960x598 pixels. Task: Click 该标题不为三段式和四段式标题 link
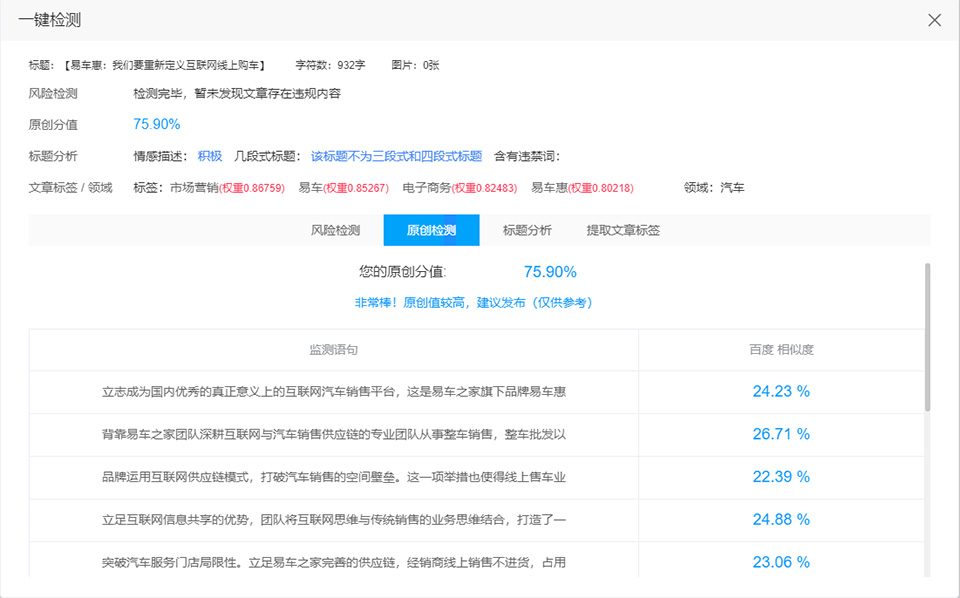point(396,156)
